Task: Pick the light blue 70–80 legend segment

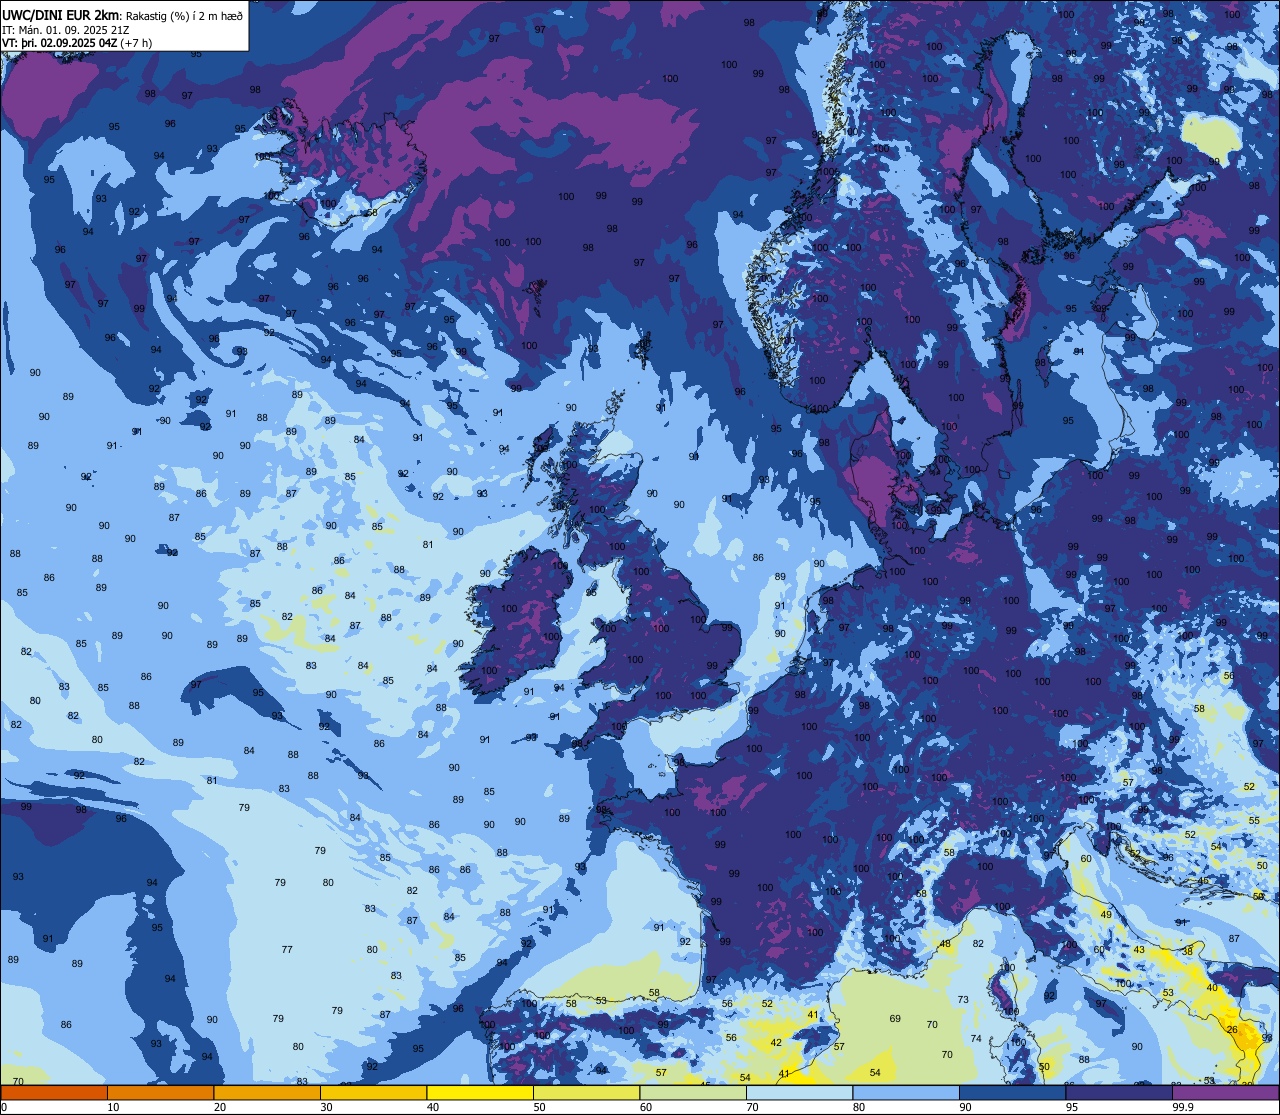Action: point(799,1092)
